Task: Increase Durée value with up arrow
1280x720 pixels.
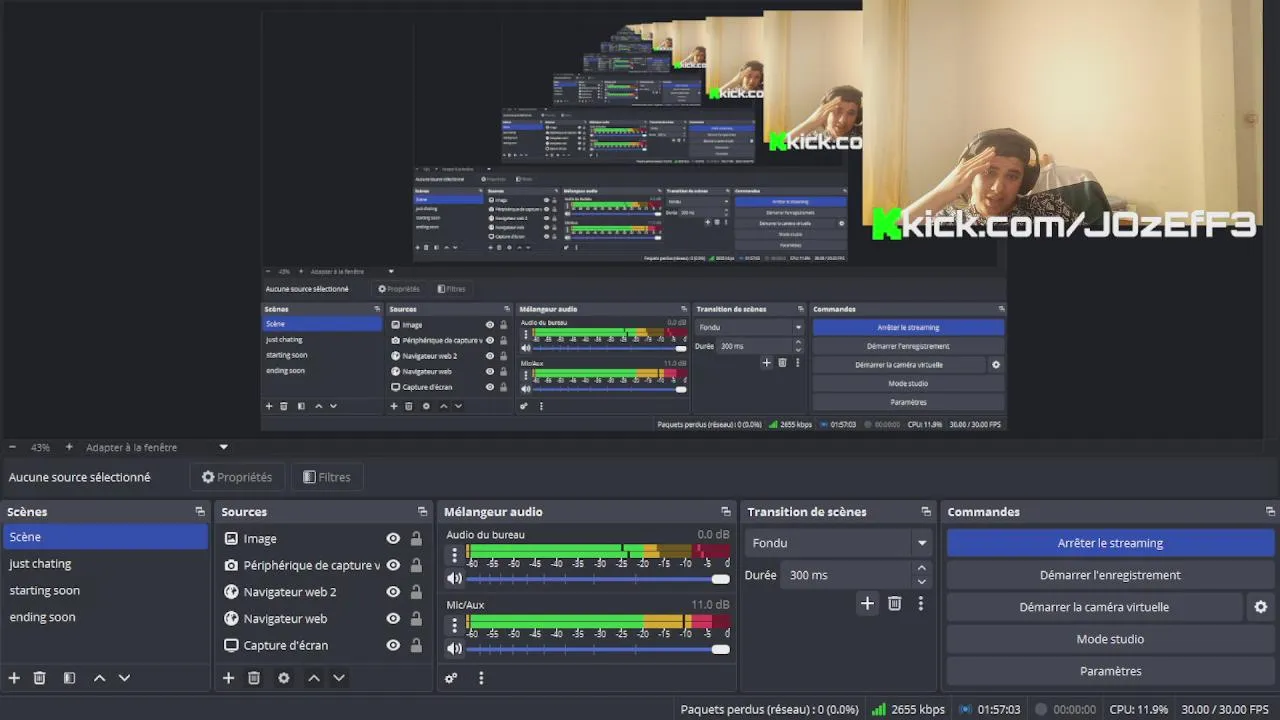Action: click(921, 569)
